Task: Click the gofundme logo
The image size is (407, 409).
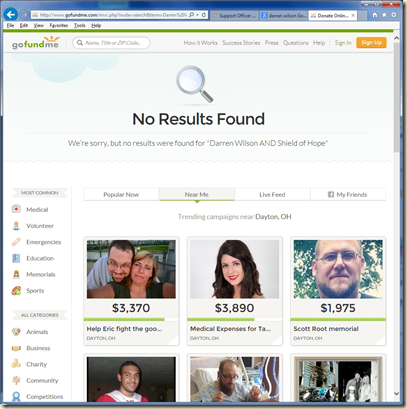Action: [35, 43]
